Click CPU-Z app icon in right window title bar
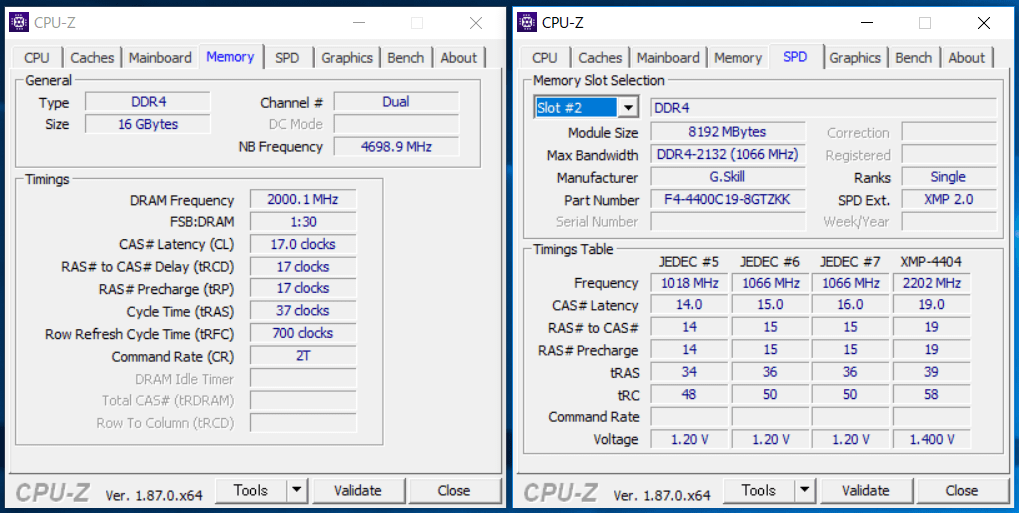Image resolution: width=1019 pixels, height=513 pixels. point(527,23)
